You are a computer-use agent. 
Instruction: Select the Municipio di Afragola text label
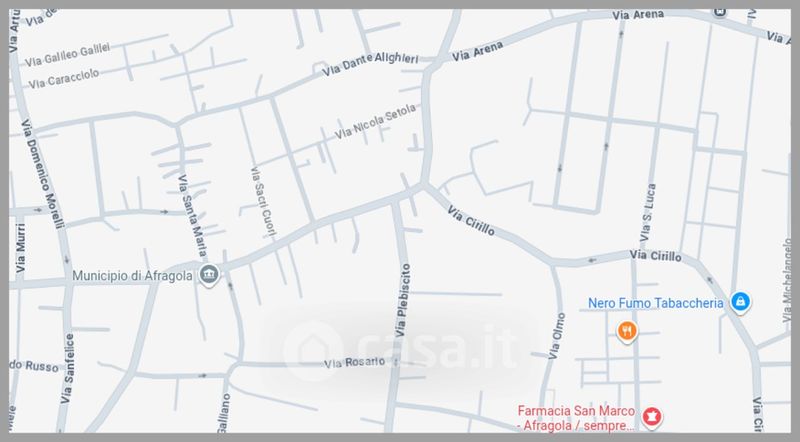pyautogui.click(x=132, y=276)
